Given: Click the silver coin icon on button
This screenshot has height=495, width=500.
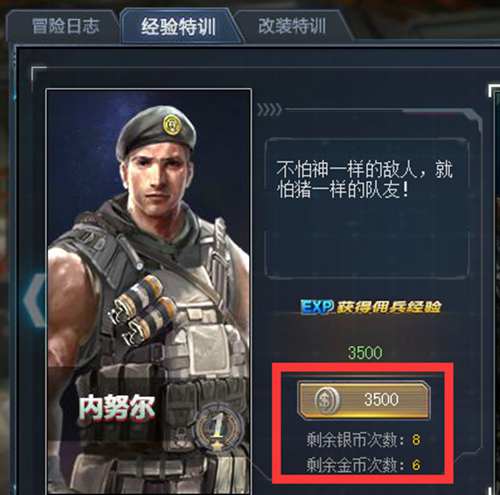Looking at the screenshot, I should coord(326,400).
